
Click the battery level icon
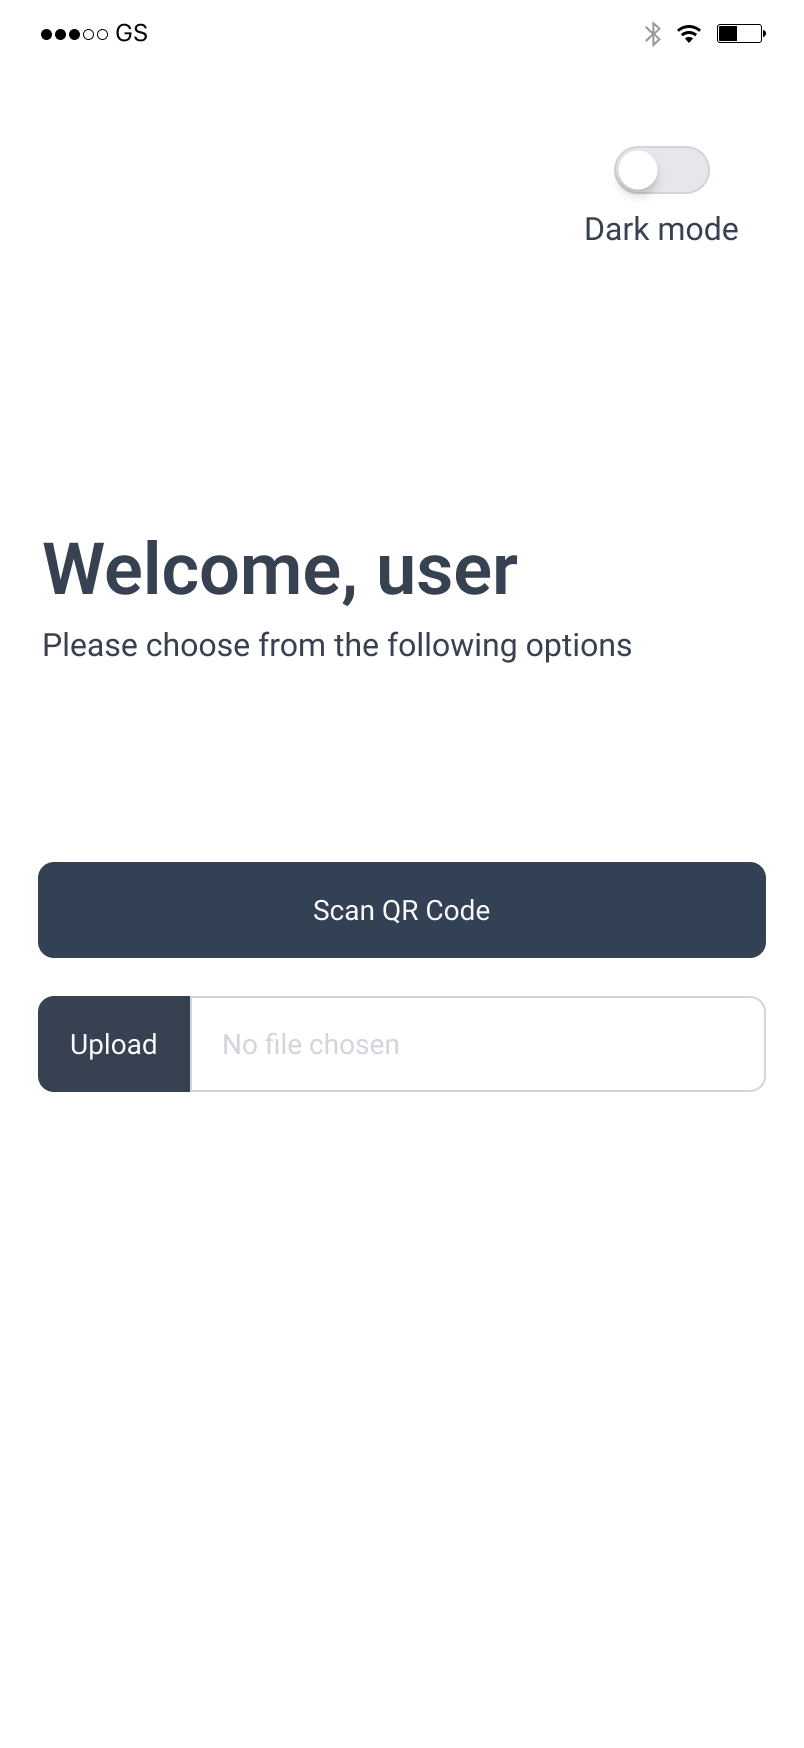pyautogui.click(x=740, y=34)
